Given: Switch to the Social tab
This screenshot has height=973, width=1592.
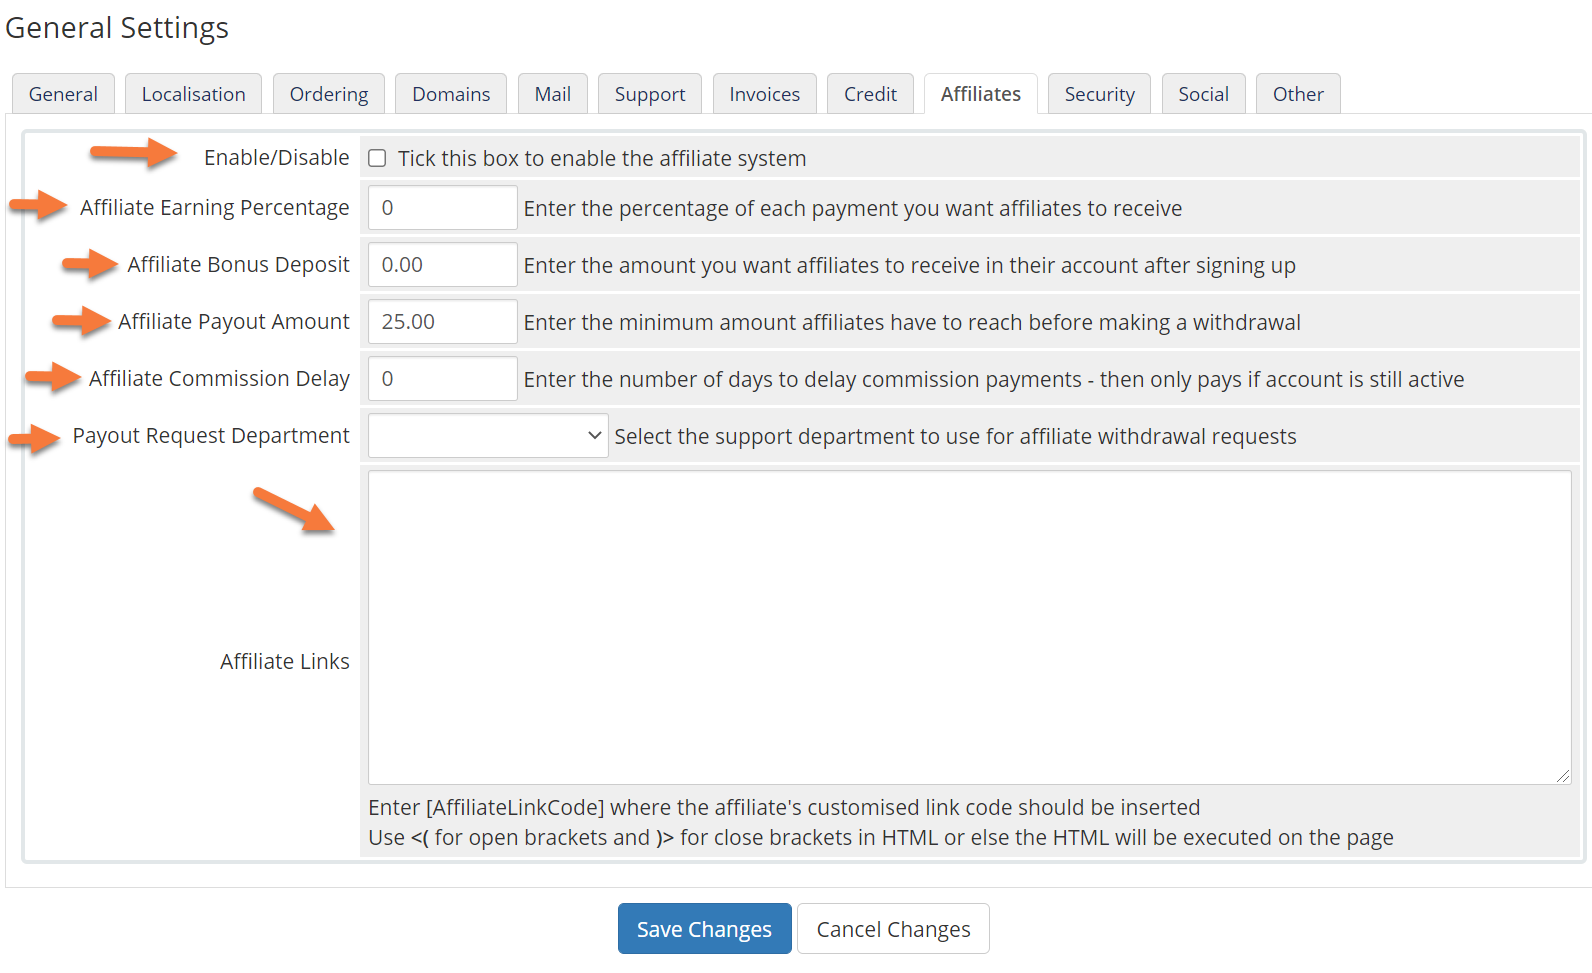Looking at the screenshot, I should click(1203, 94).
